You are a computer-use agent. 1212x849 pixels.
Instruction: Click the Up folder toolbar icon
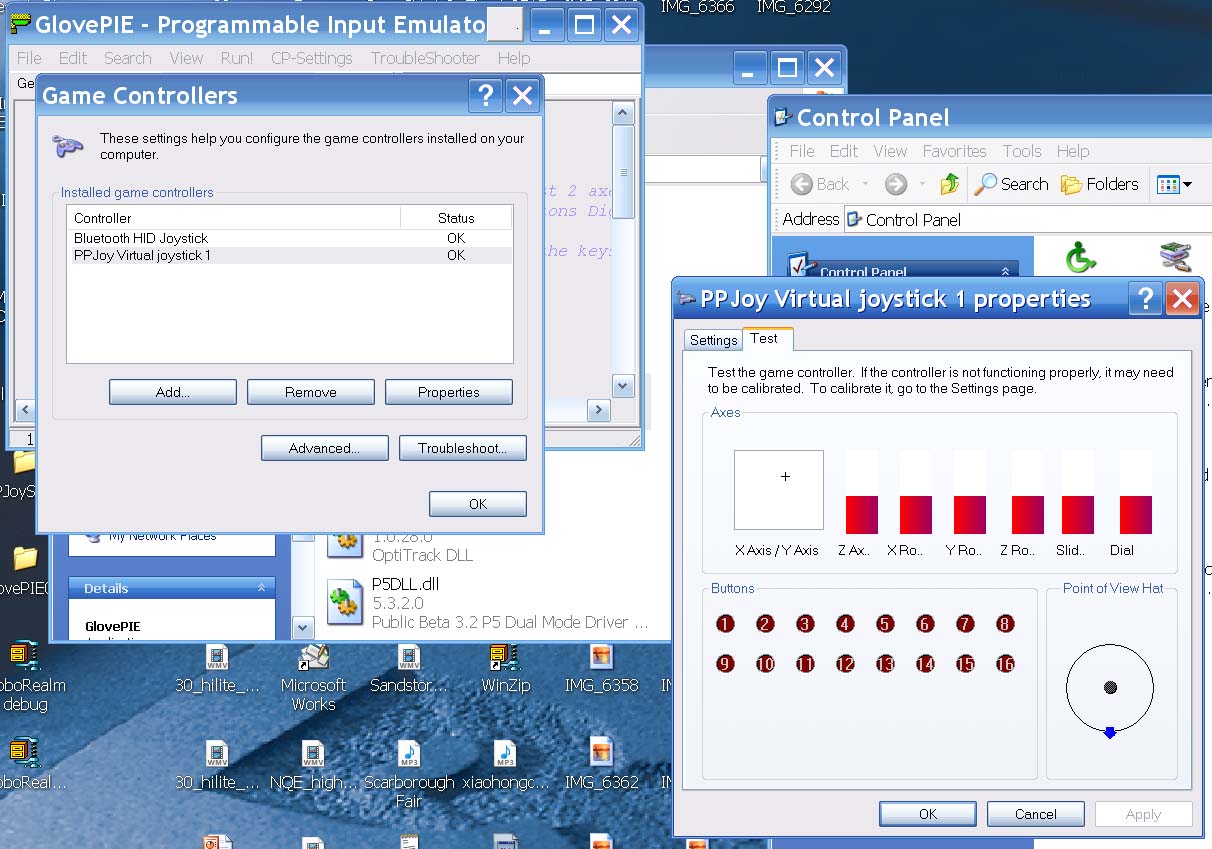point(949,184)
